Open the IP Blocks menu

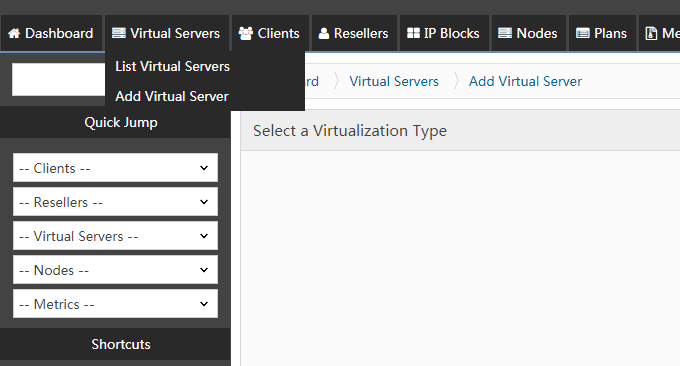pyautogui.click(x=444, y=33)
